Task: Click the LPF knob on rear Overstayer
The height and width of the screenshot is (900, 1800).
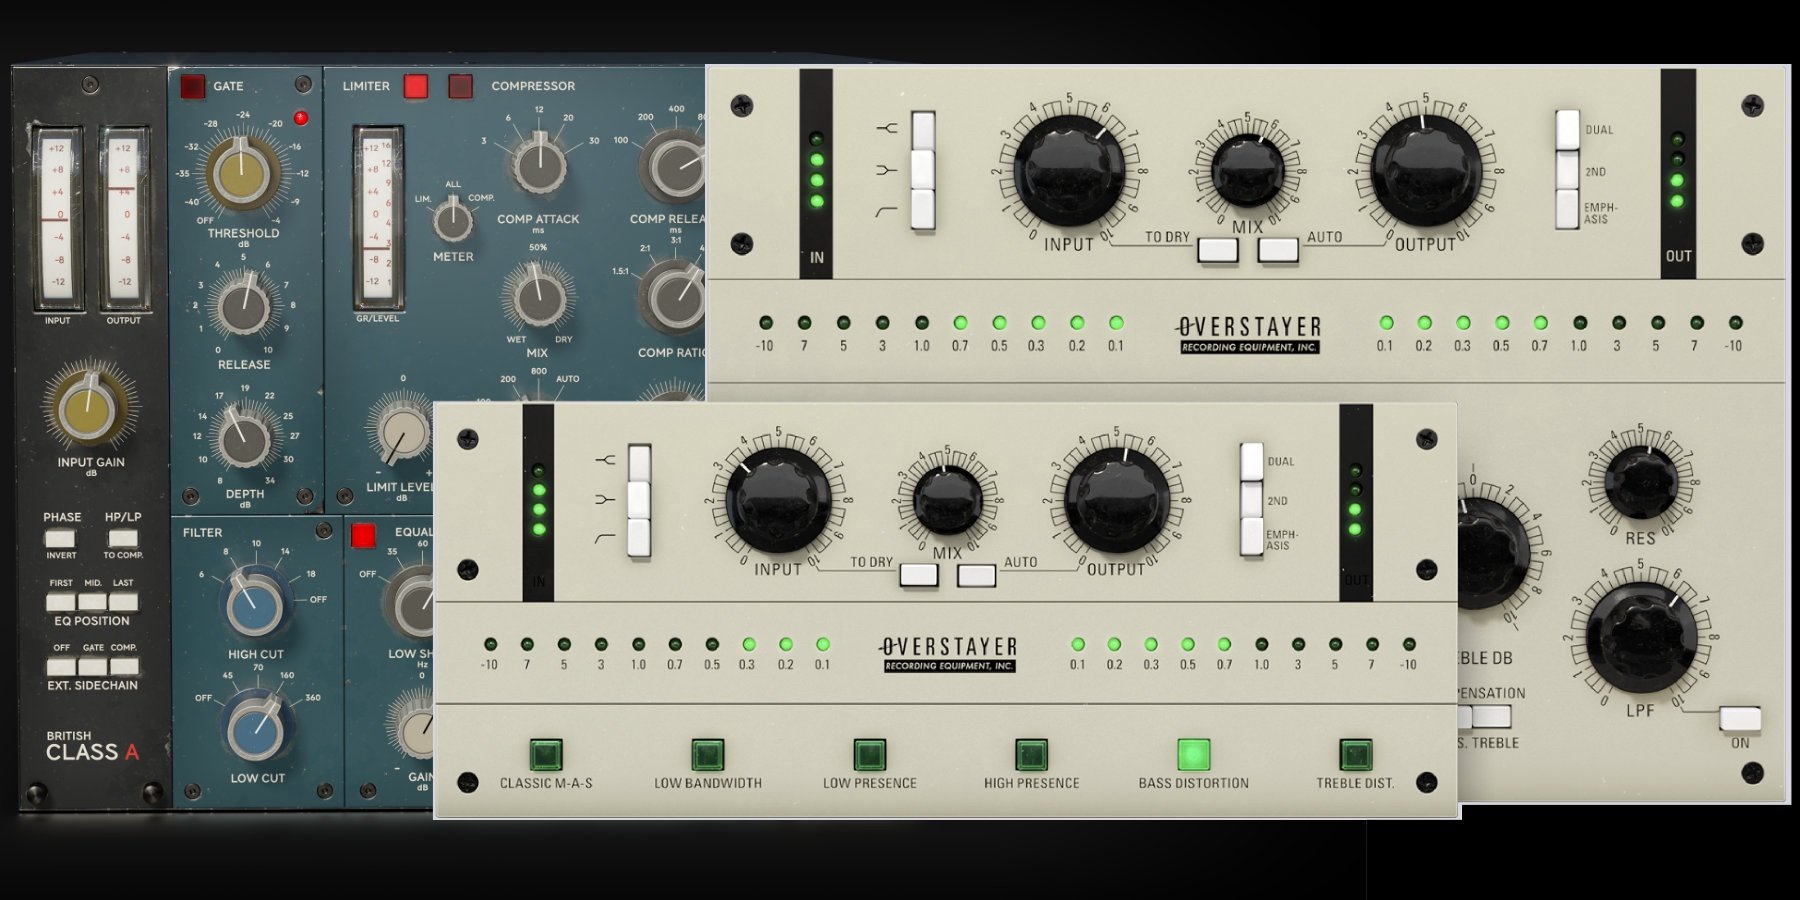Action: coord(1641,639)
